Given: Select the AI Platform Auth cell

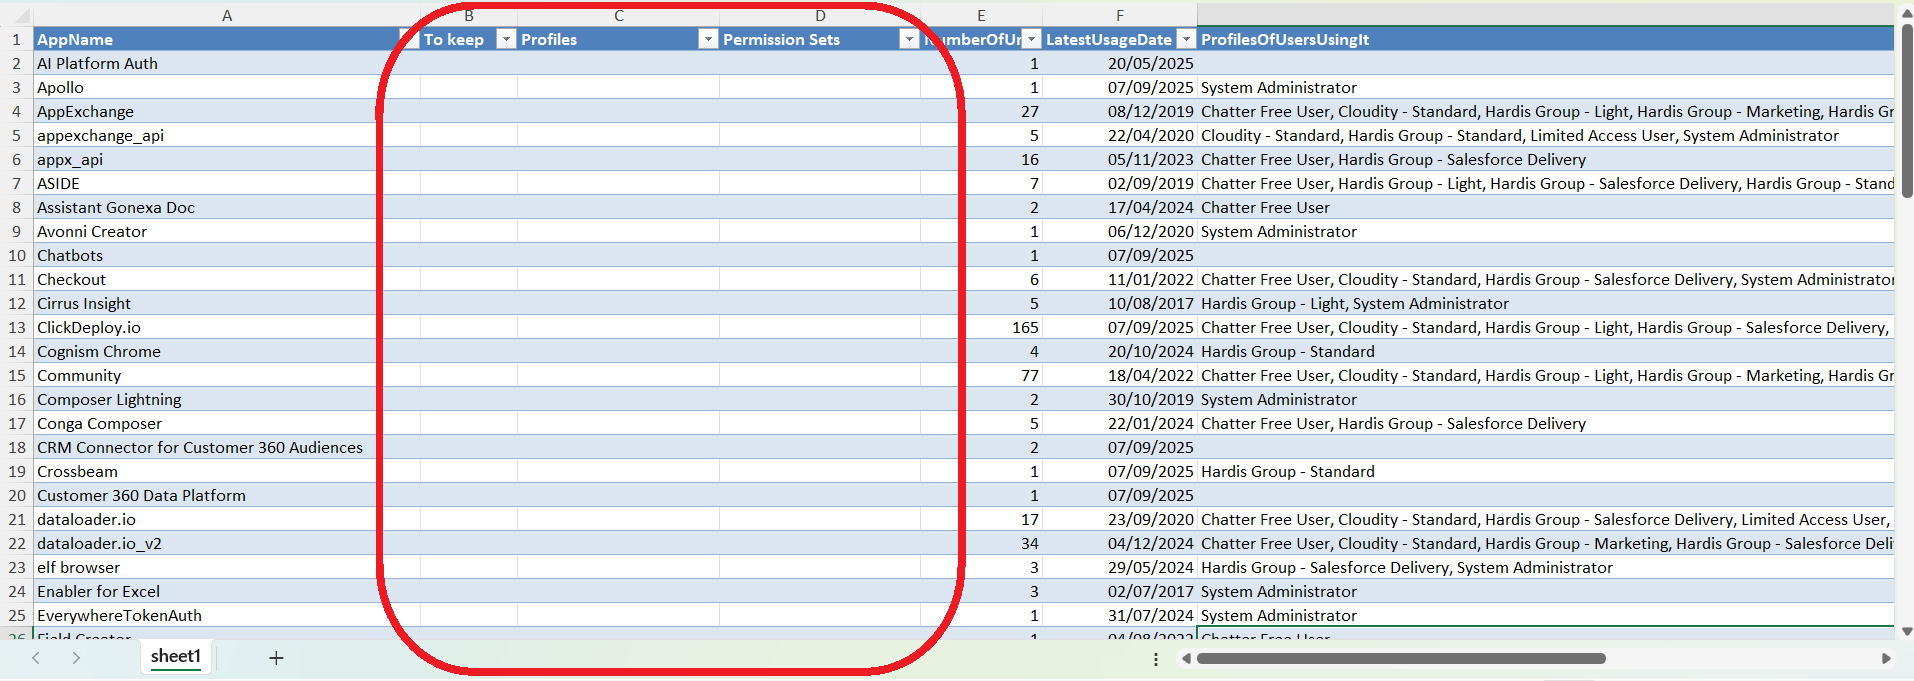Looking at the screenshot, I should pos(227,63).
